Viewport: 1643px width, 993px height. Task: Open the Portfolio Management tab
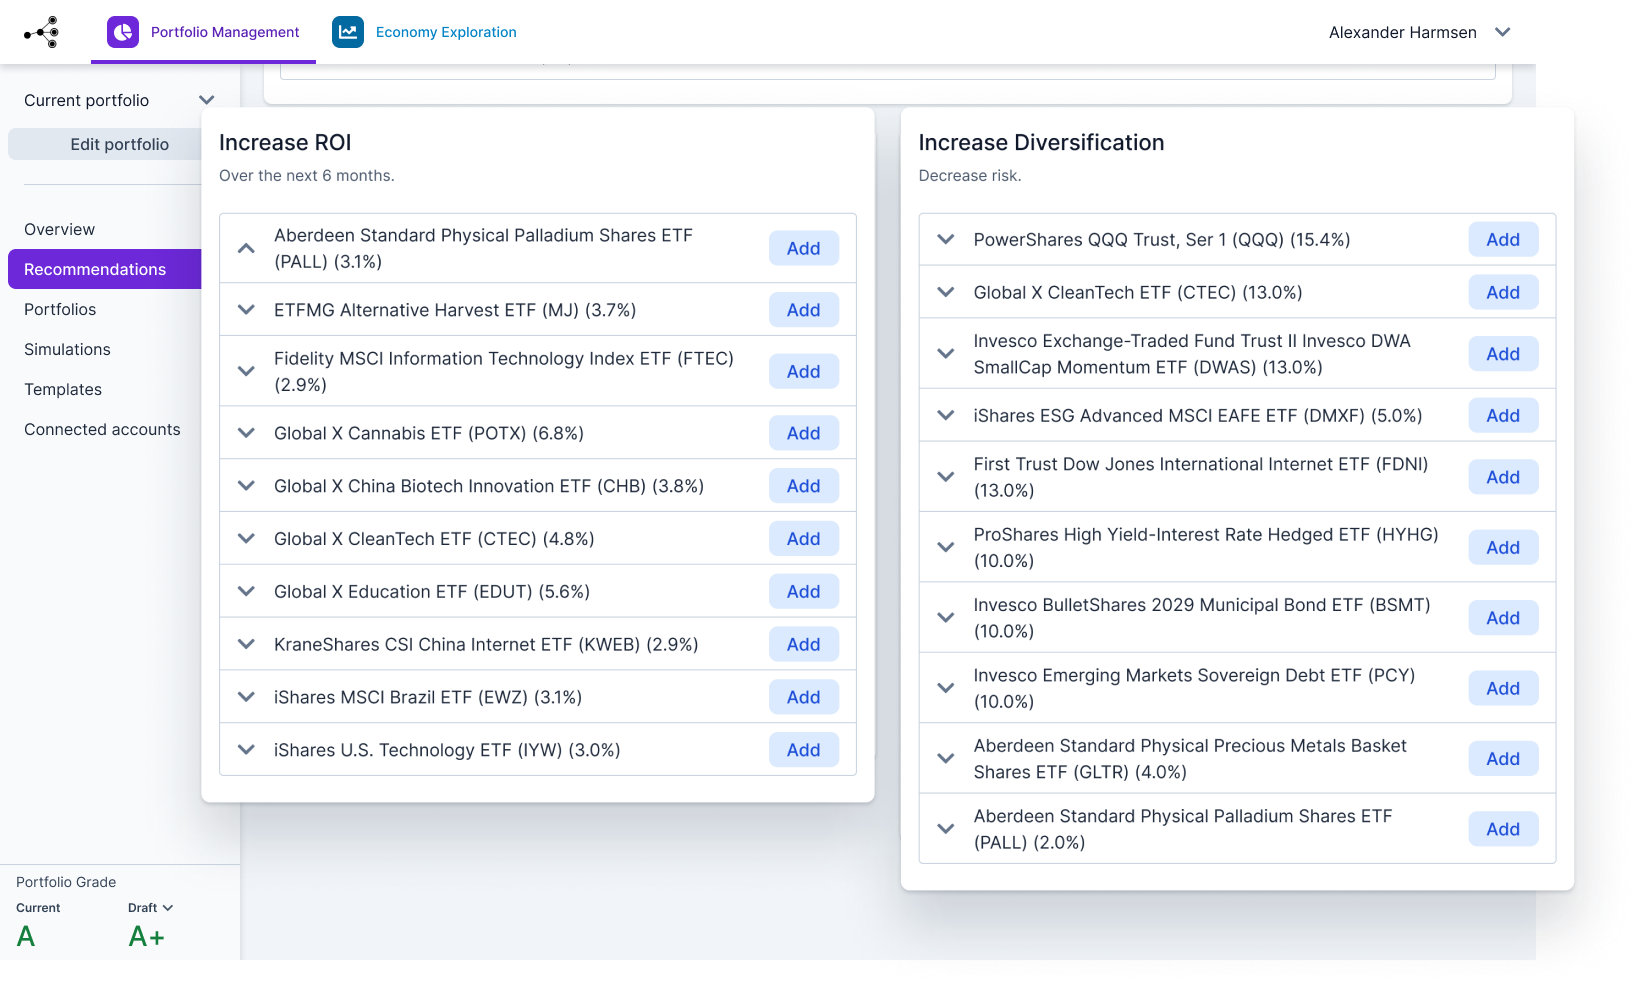pyautogui.click(x=203, y=32)
